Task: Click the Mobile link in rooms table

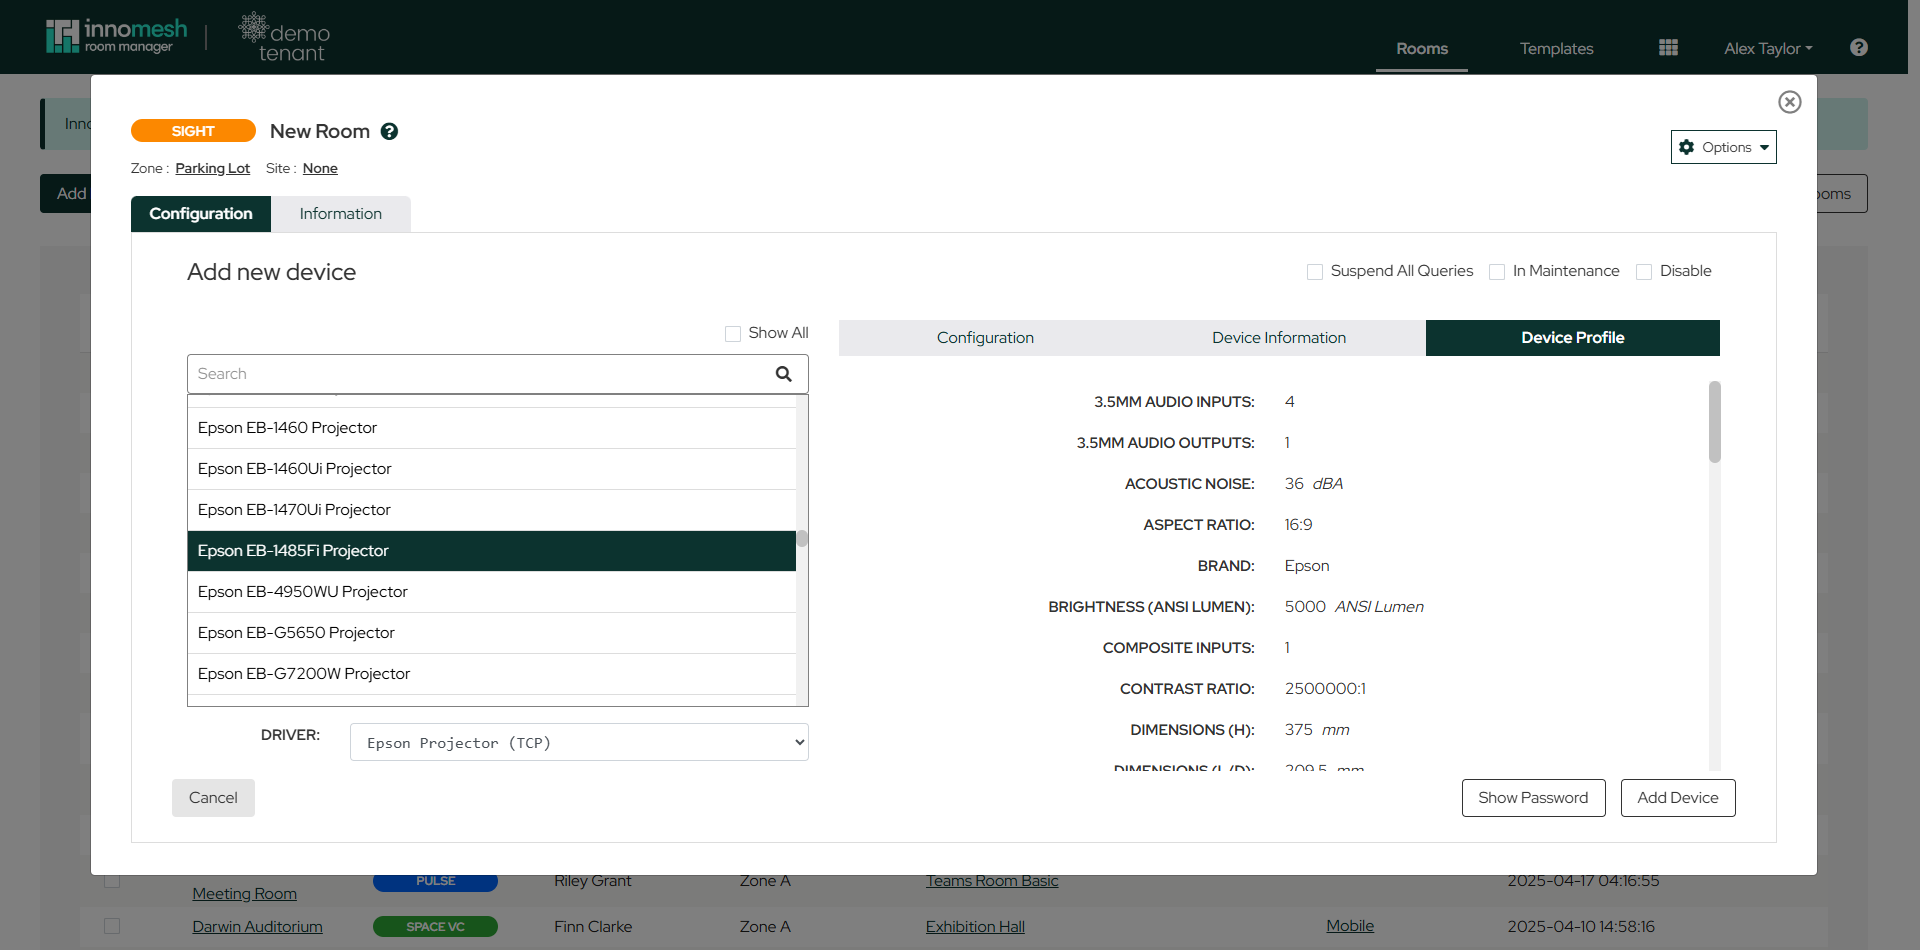Action: [x=1350, y=926]
